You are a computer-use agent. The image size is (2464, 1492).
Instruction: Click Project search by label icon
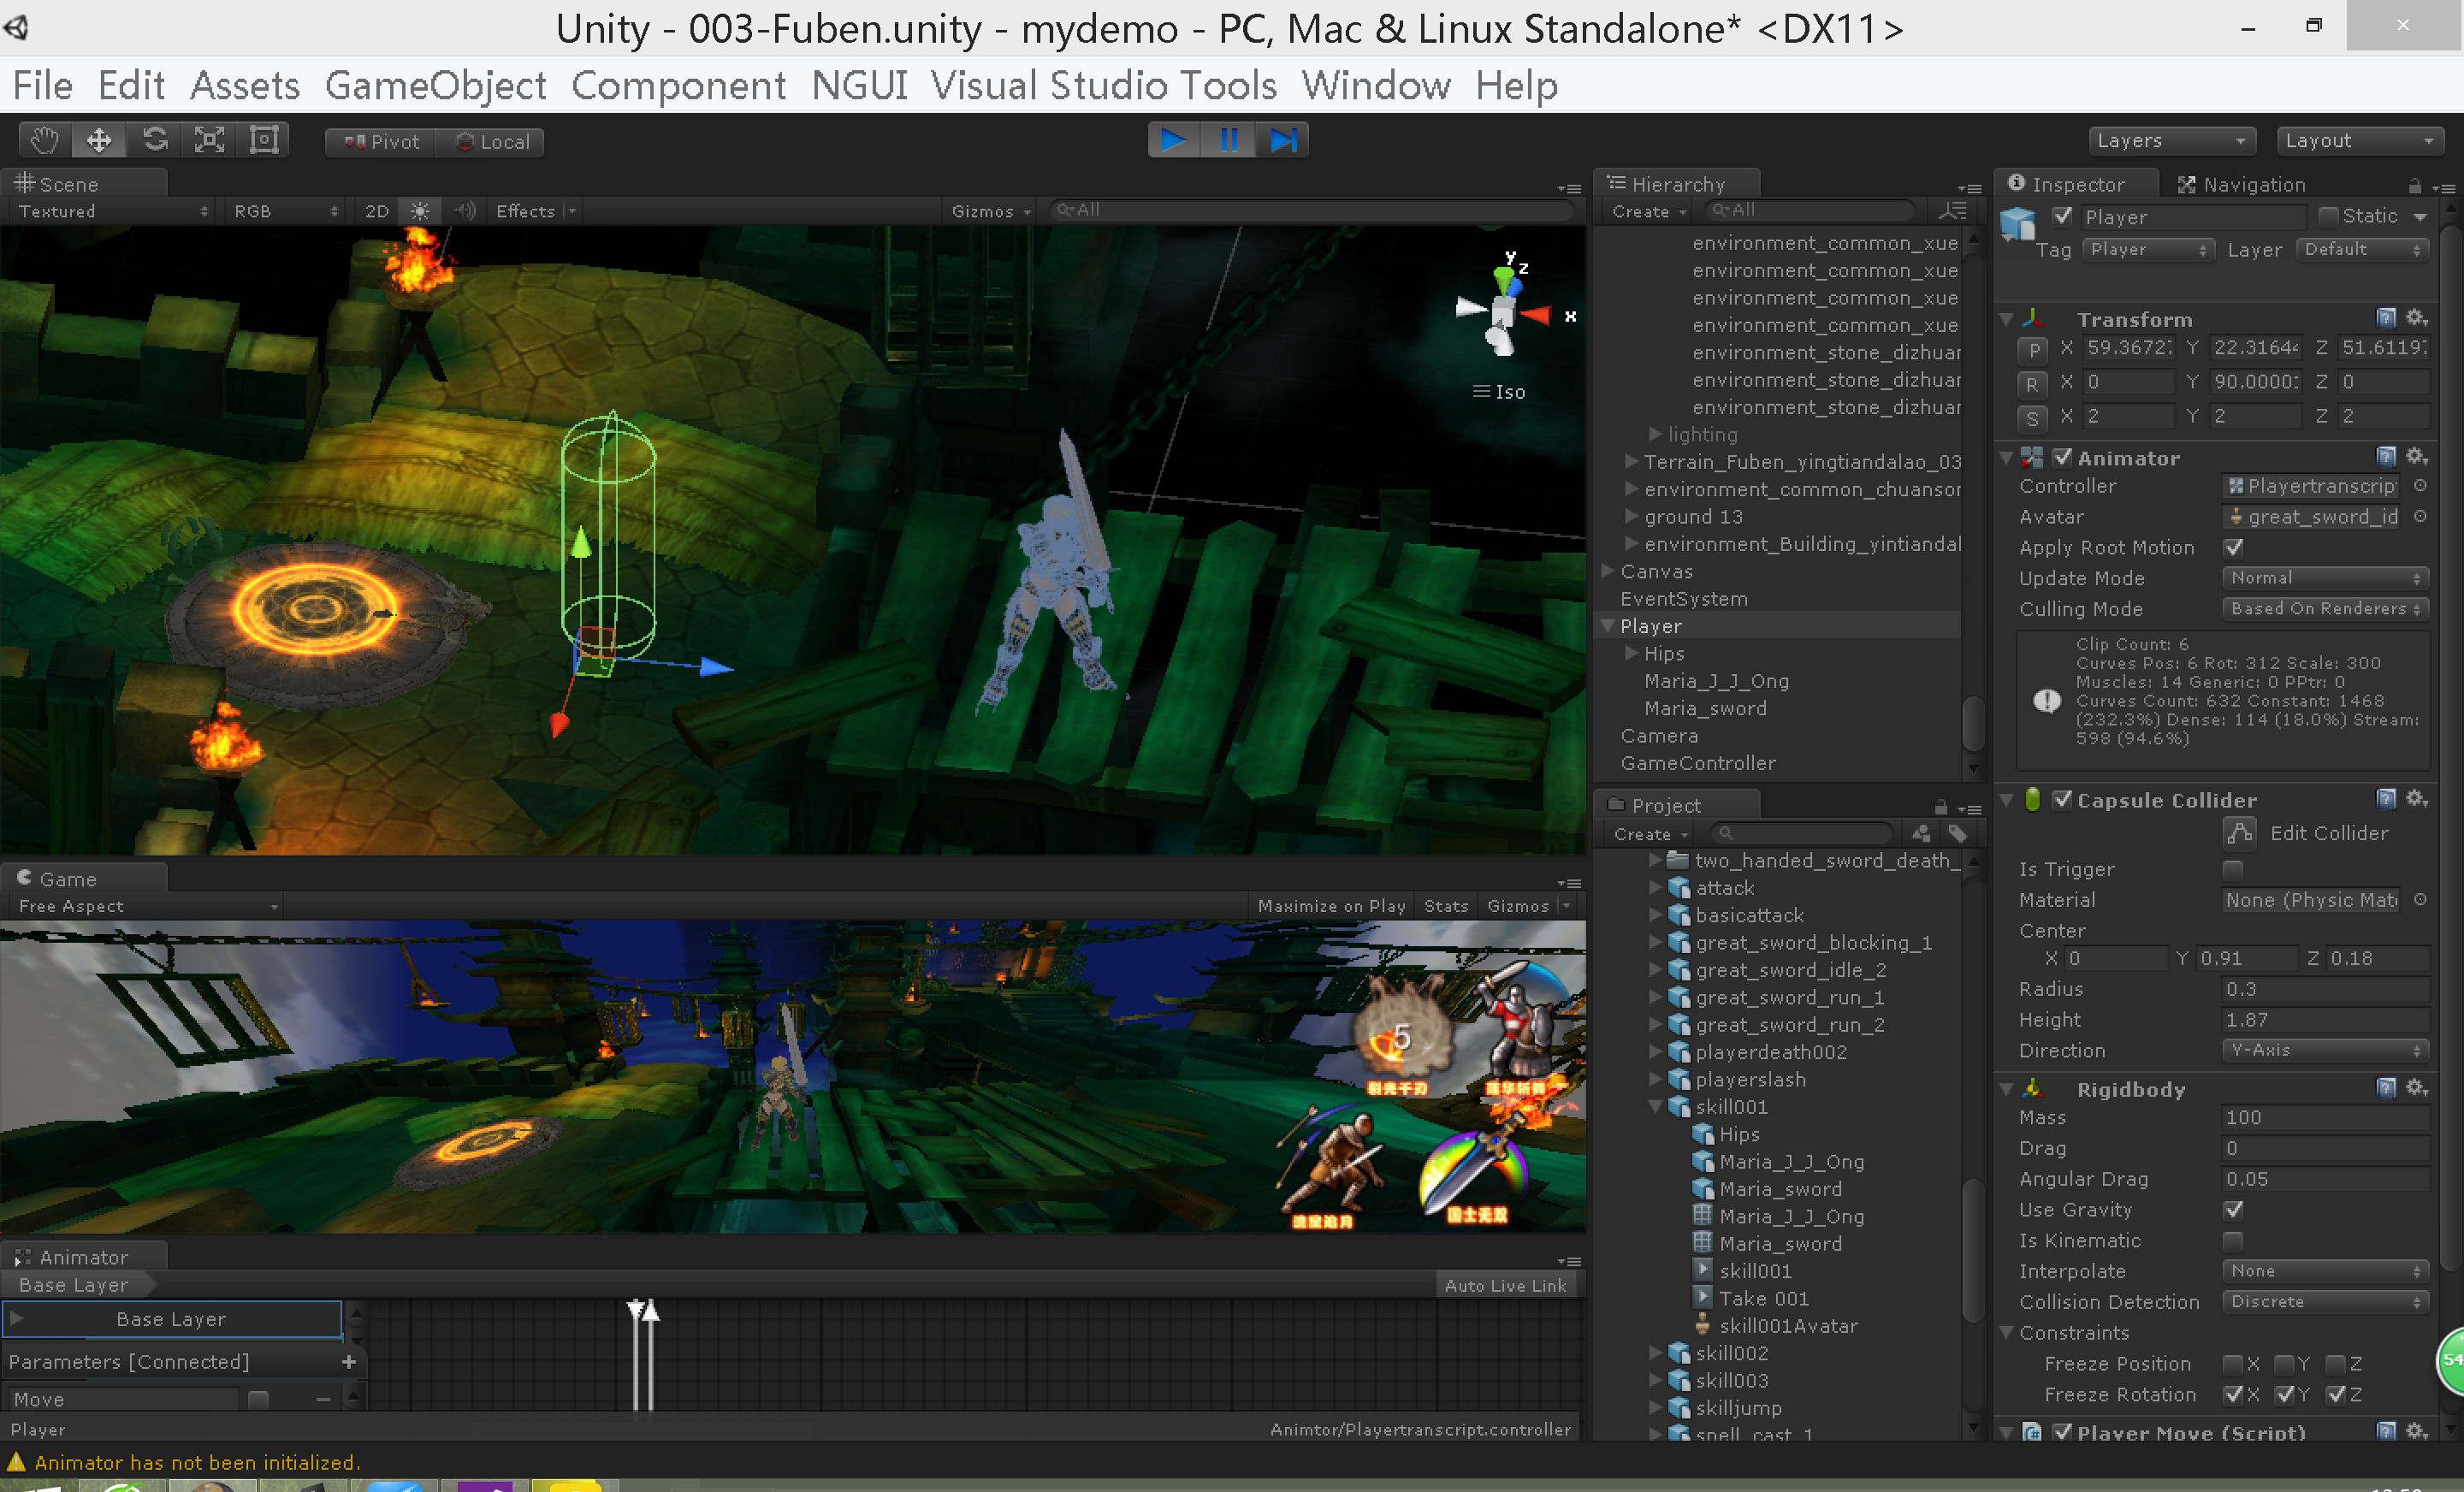coord(1958,834)
